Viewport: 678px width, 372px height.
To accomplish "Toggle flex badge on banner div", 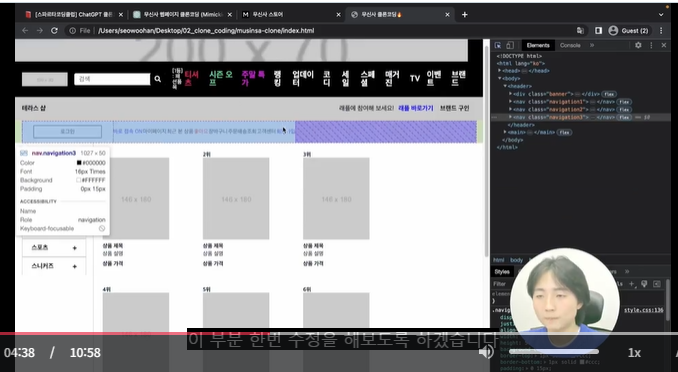I will pos(609,94).
